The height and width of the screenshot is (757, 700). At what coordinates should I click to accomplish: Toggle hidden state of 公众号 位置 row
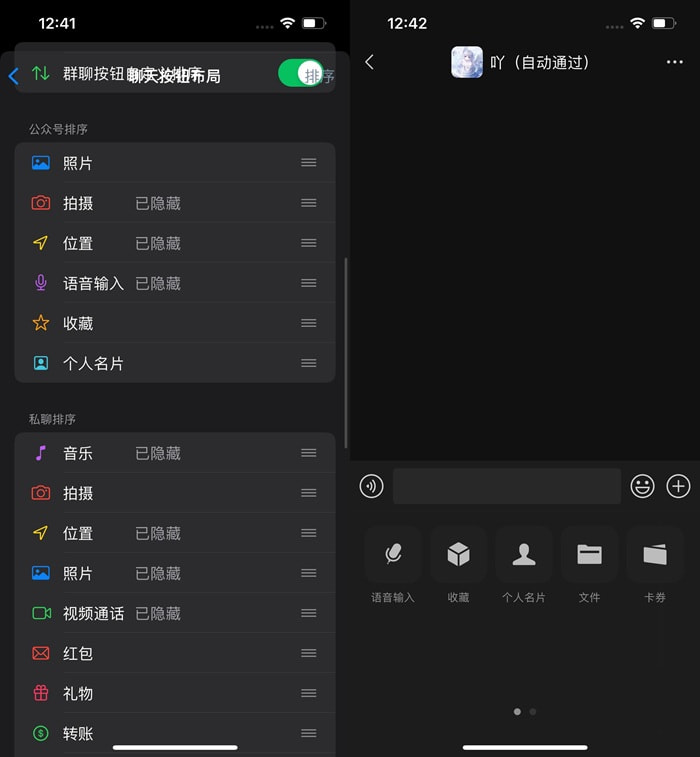158,243
